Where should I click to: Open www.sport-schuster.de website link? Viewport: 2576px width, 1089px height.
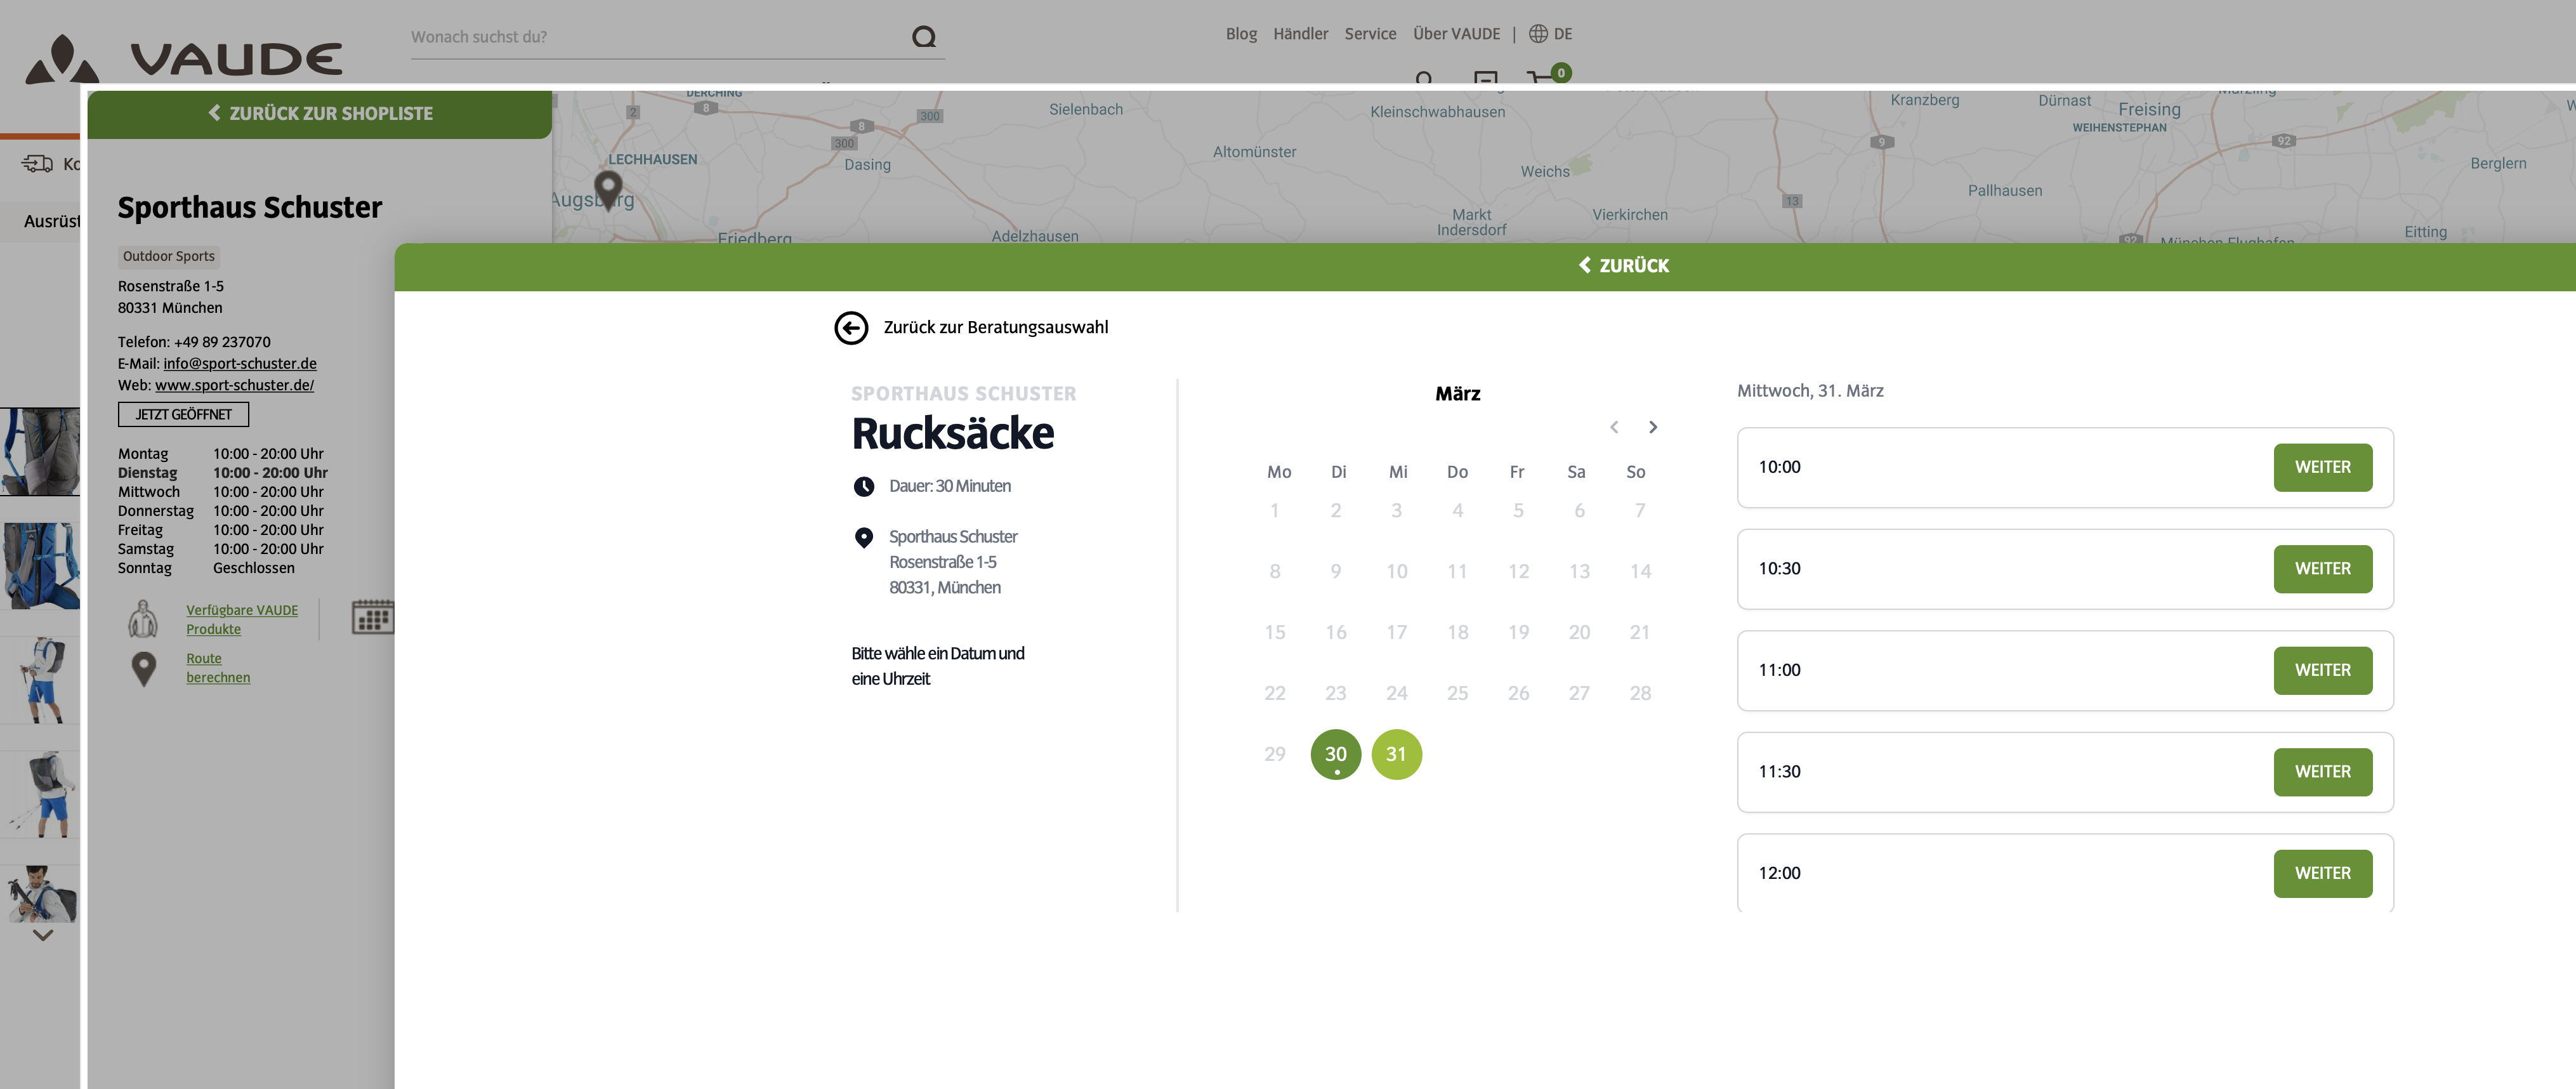pos(234,385)
